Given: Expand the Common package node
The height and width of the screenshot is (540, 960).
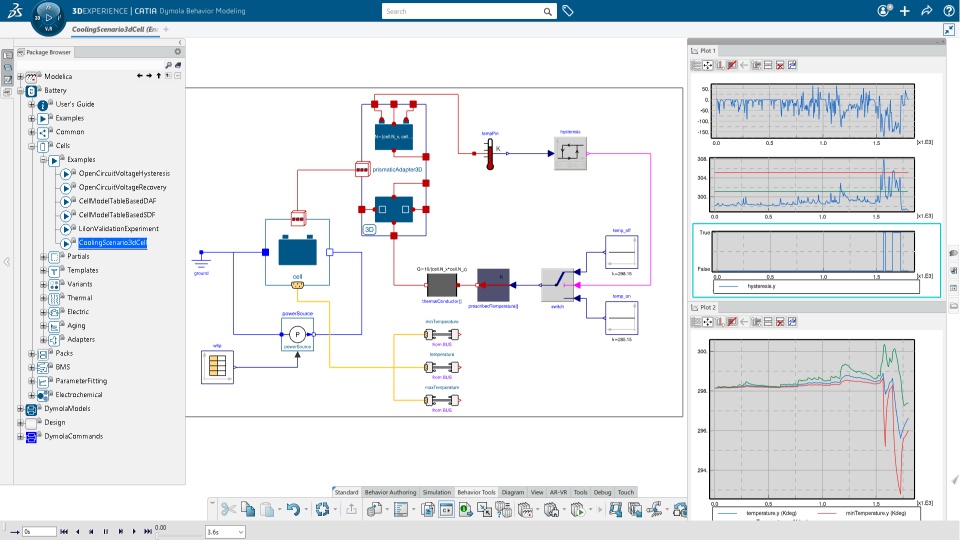Looking at the screenshot, I should pyautogui.click(x=32, y=132).
